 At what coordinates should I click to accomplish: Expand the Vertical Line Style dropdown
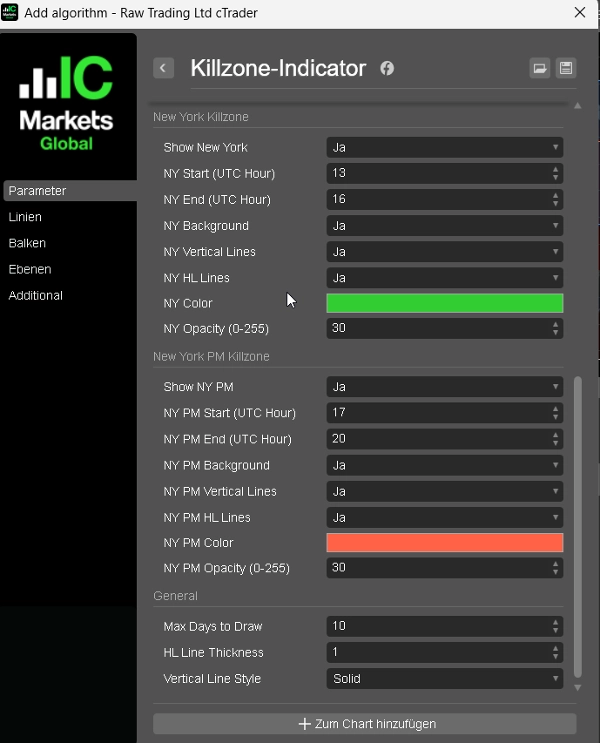[444, 679]
